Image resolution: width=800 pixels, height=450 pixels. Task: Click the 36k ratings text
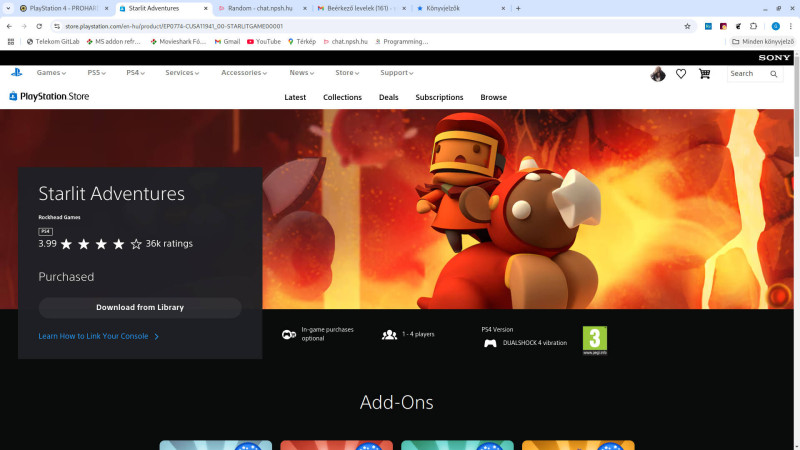coord(169,243)
